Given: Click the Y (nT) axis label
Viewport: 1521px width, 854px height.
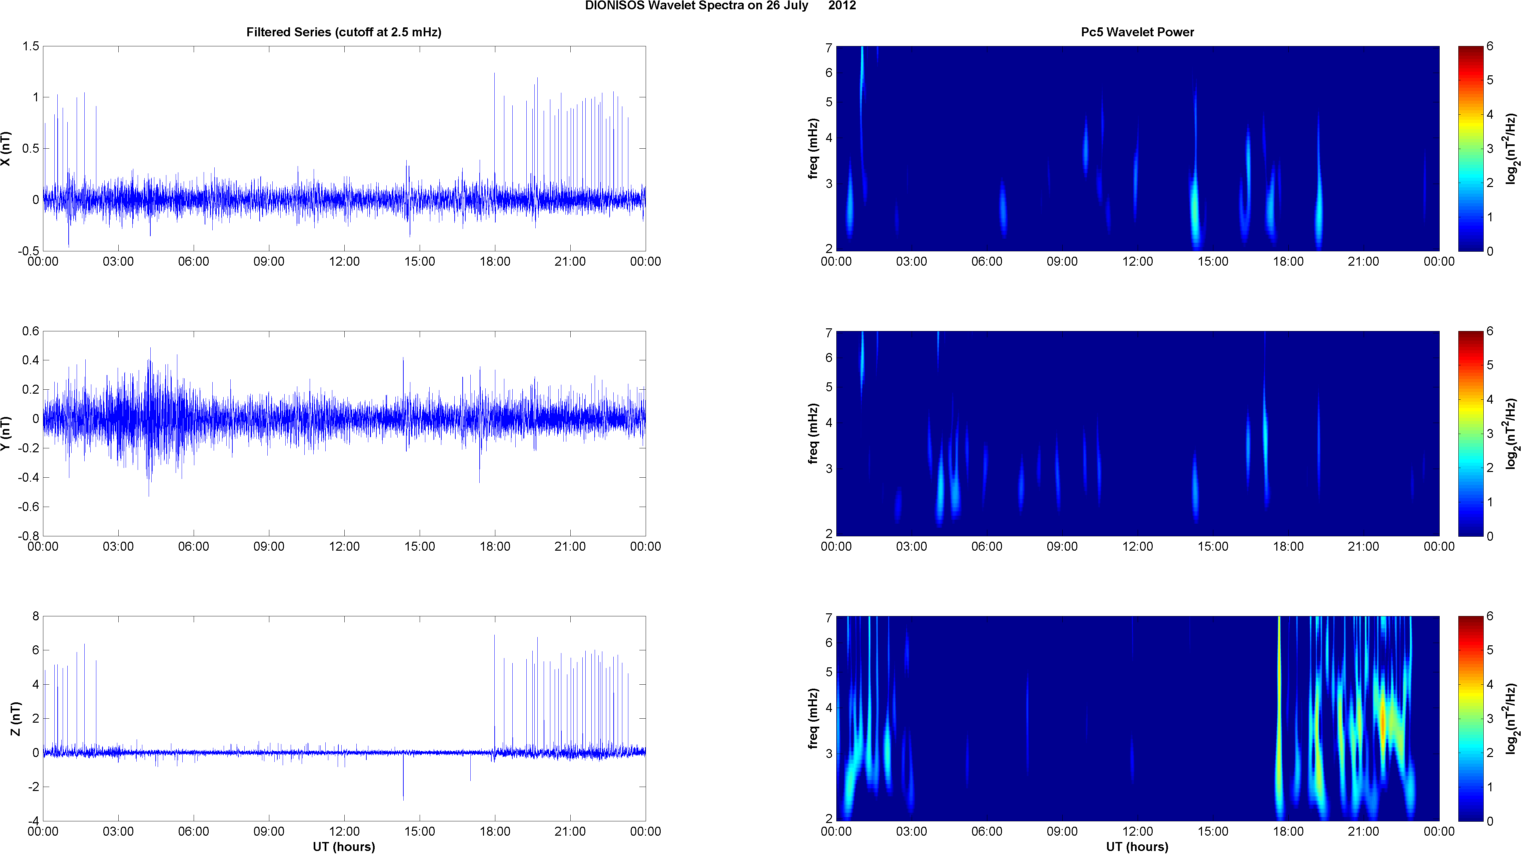Looking at the screenshot, I should tap(6, 433).
